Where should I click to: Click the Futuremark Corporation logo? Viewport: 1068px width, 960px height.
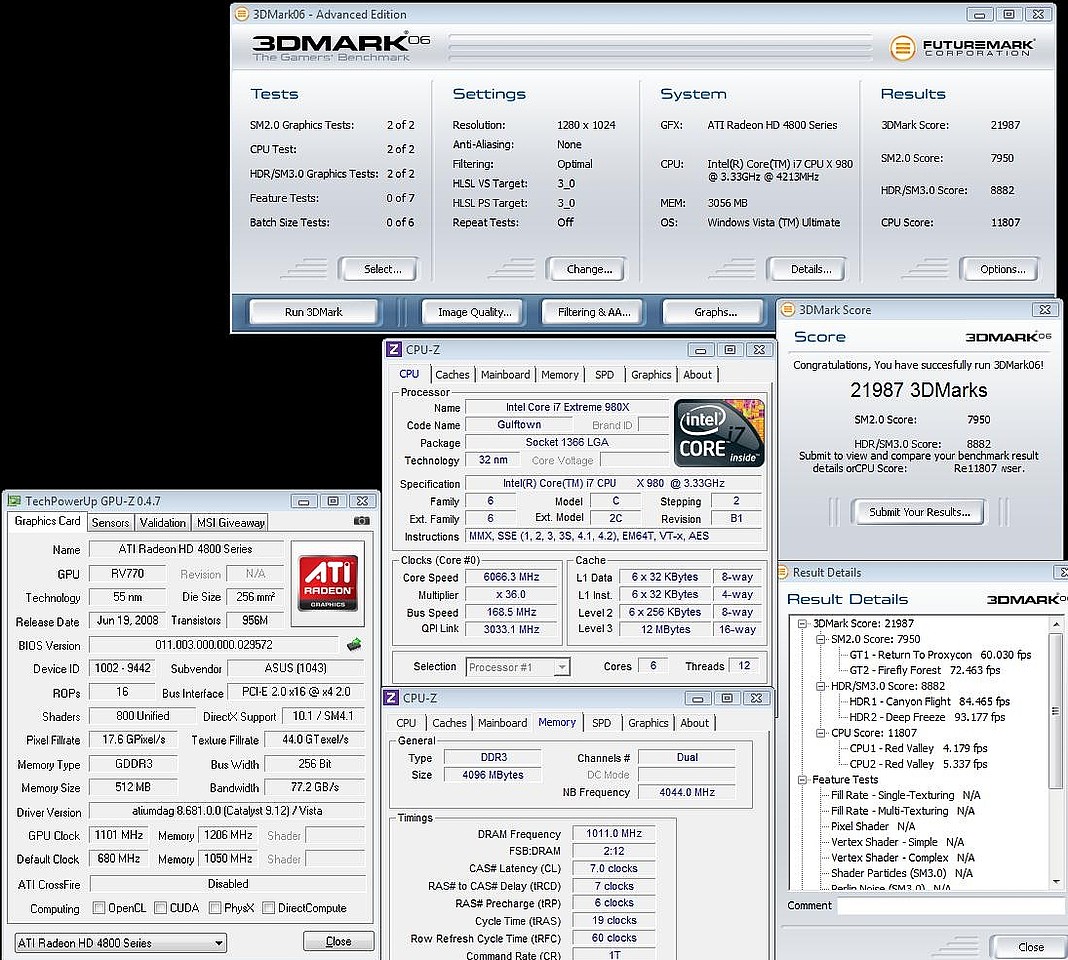click(963, 47)
